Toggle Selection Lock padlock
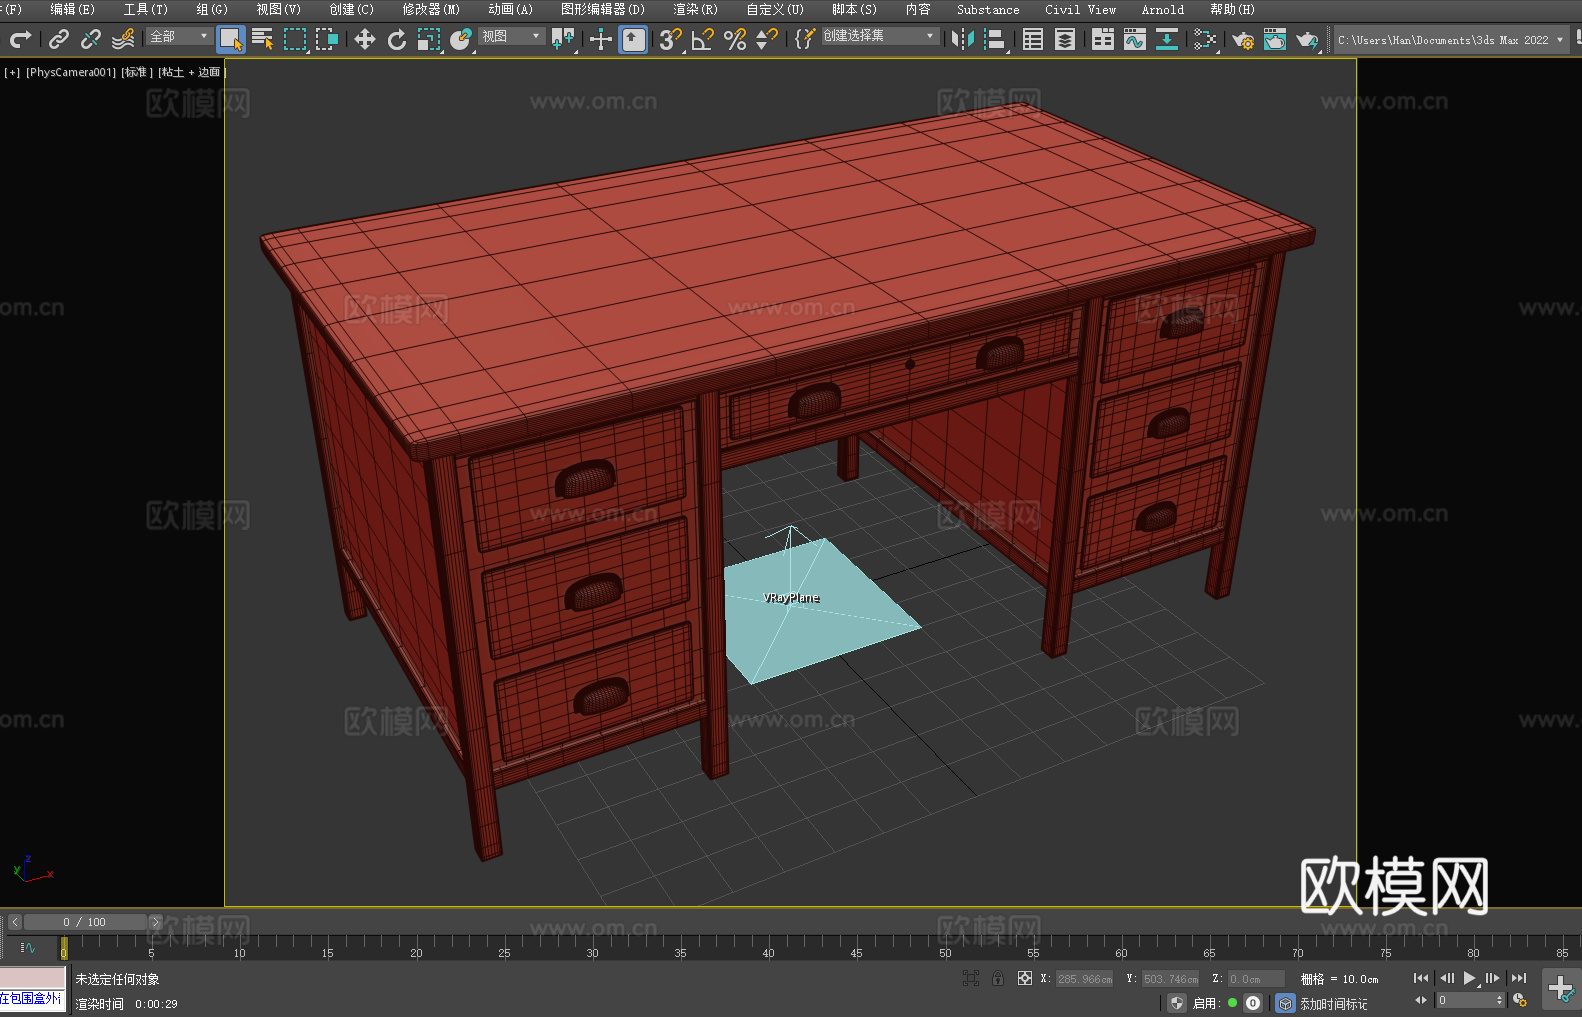The width and height of the screenshot is (1582, 1017). point(998,978)
